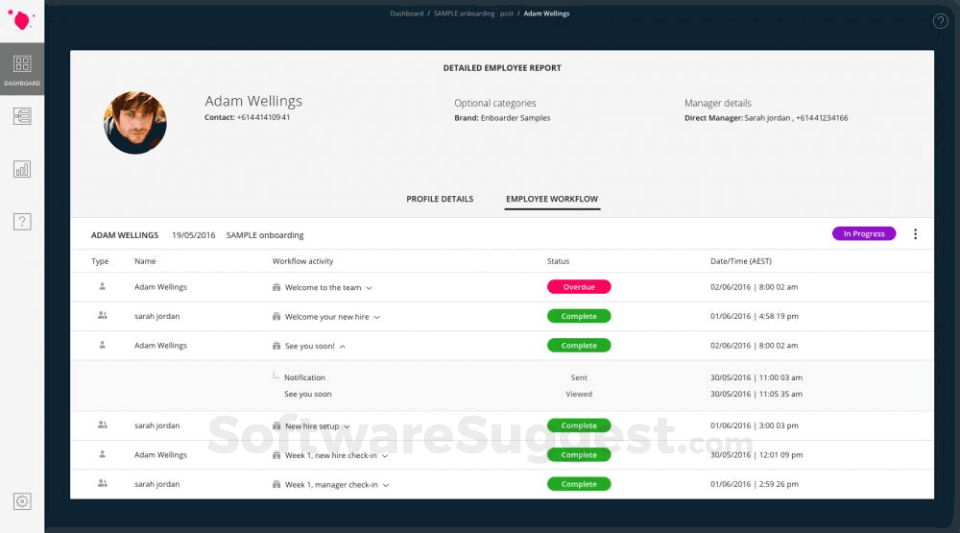Select the Employee Workflow tab
Viewport: 960px width, 533px height.
click(x=552, y=199)
